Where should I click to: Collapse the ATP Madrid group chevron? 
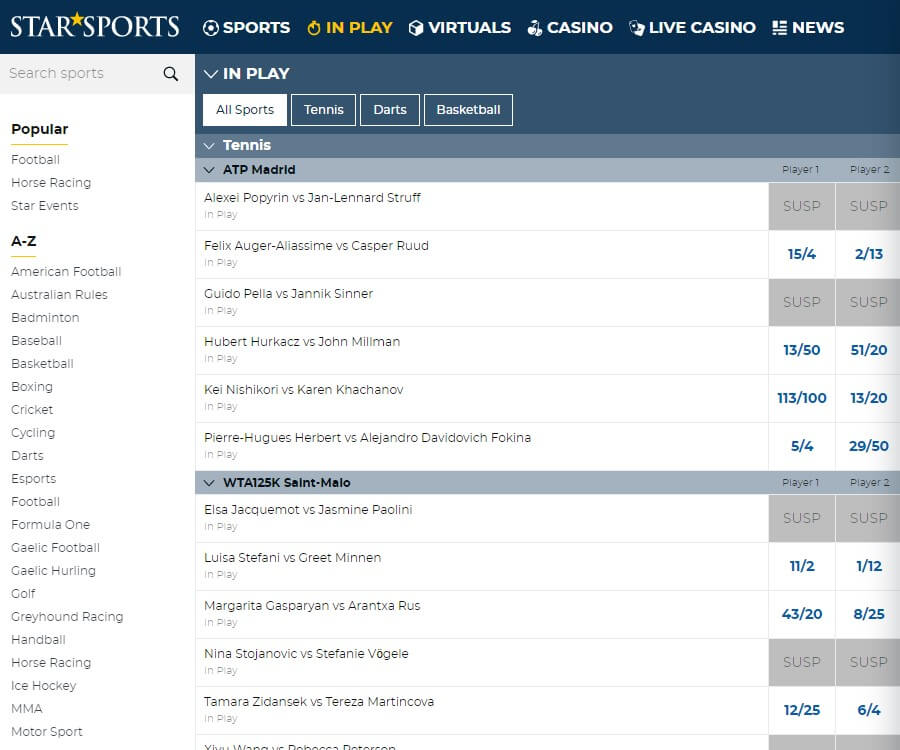coord(209,170)
